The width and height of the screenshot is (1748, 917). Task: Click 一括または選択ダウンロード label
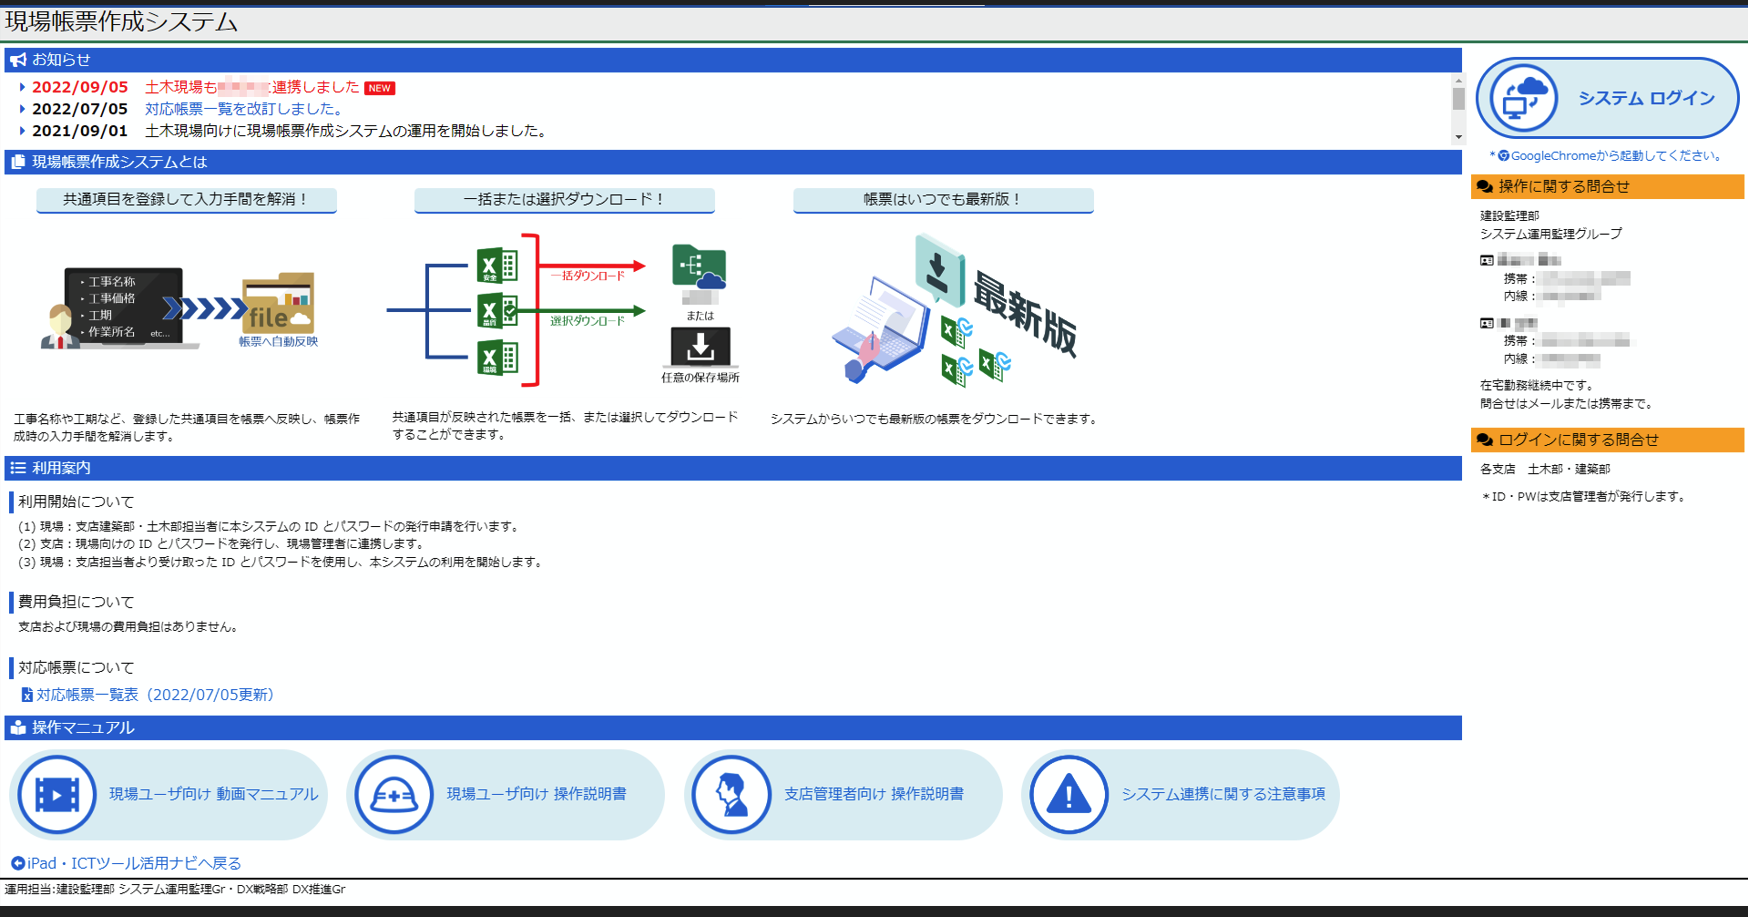pos(564,200)
